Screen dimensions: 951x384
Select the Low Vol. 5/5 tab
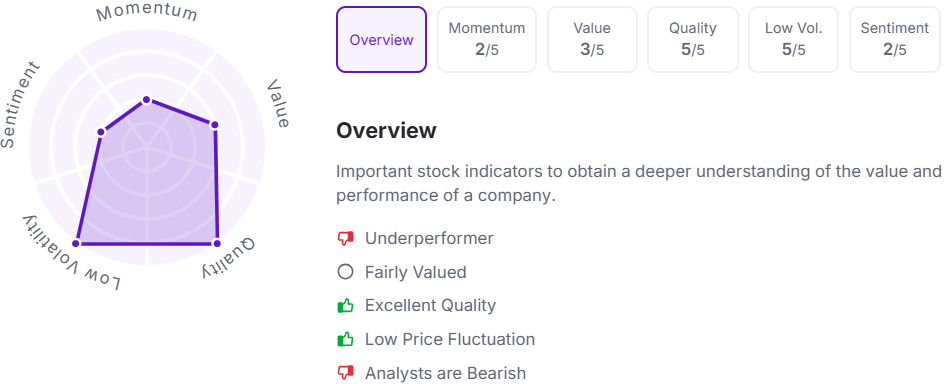(x=793, y=39)
